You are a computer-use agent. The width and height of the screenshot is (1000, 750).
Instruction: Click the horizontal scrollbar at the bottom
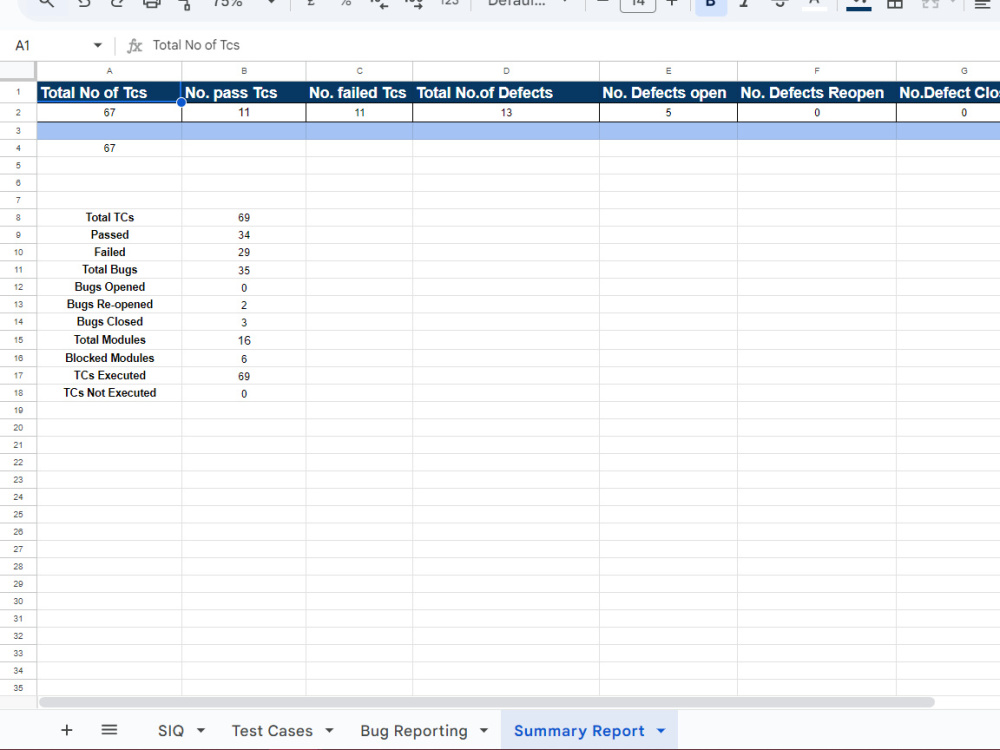coord(487,702)
